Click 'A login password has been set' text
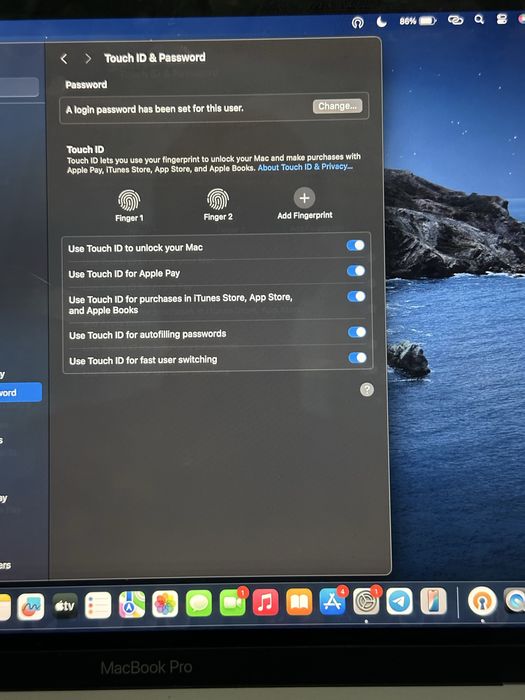 [x=154, y=108]
